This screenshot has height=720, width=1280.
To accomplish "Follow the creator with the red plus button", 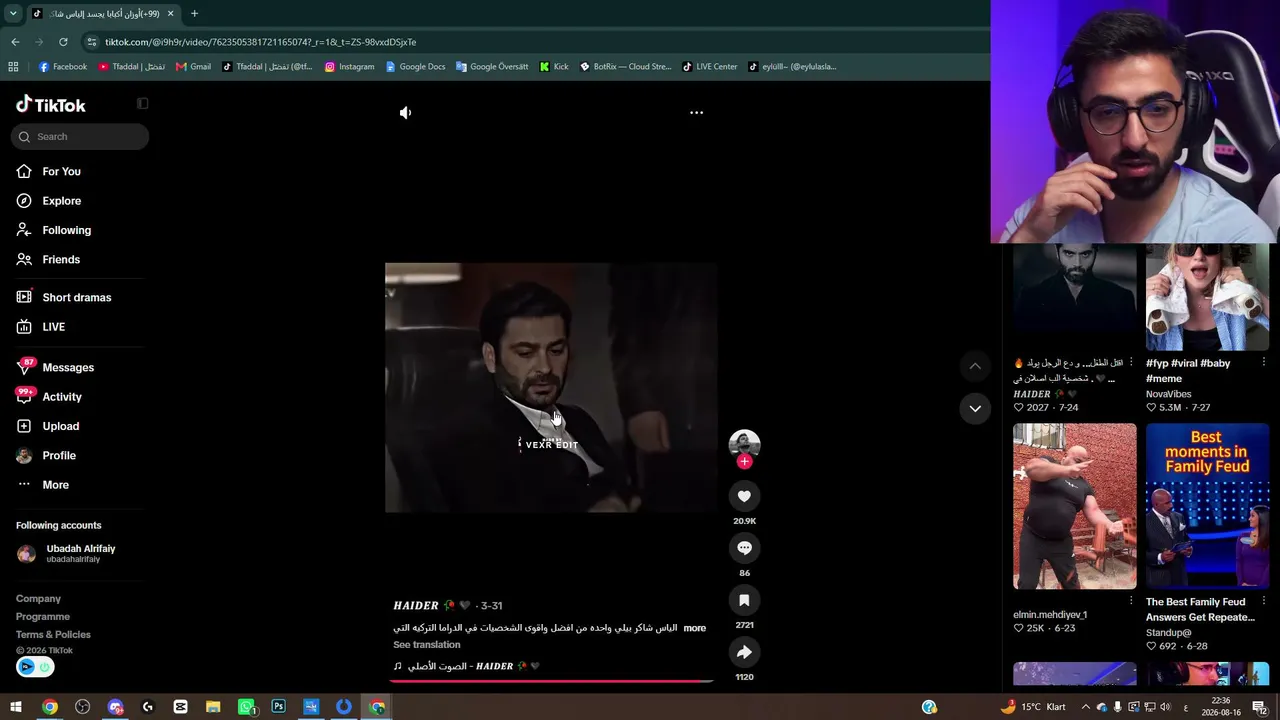I will [744, 462].
